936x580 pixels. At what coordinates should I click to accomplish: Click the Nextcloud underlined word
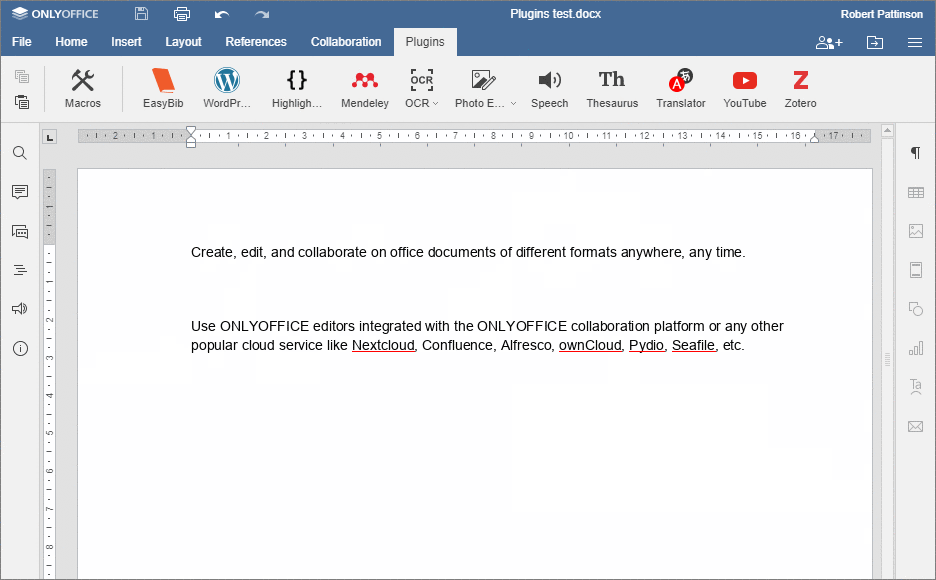(x=383, y=346)
